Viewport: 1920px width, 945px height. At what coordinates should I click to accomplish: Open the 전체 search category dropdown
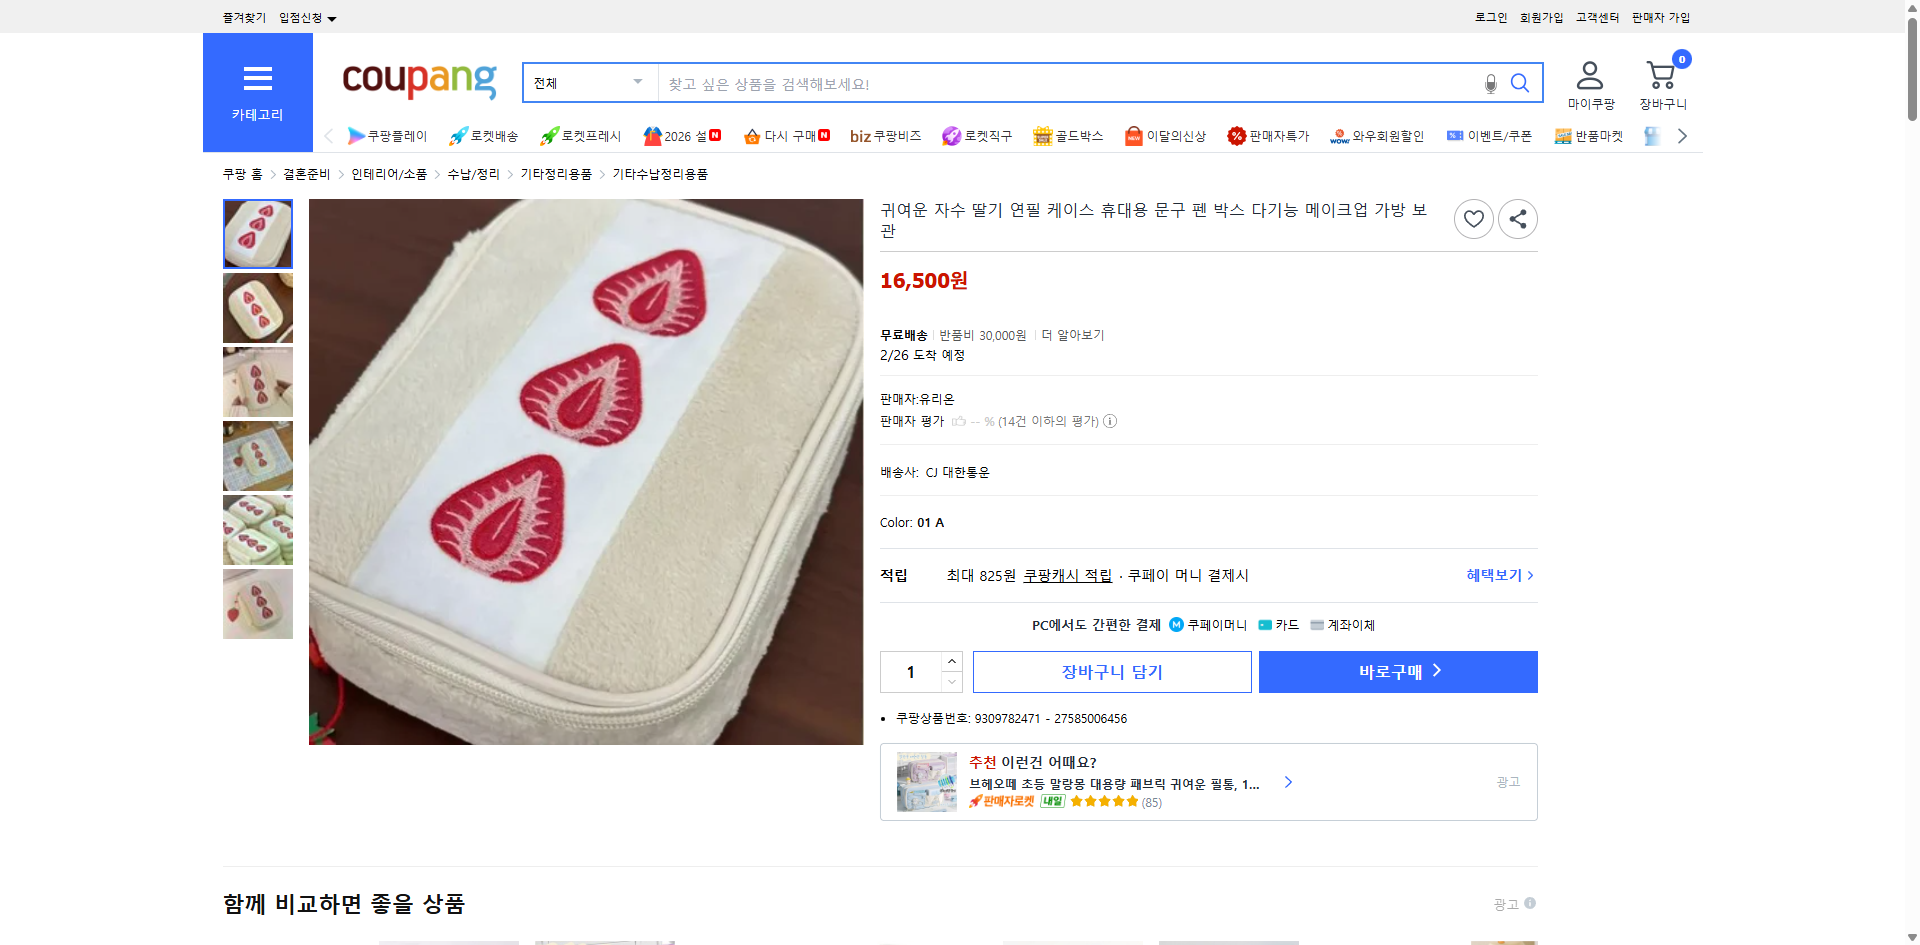coord(588,83)
